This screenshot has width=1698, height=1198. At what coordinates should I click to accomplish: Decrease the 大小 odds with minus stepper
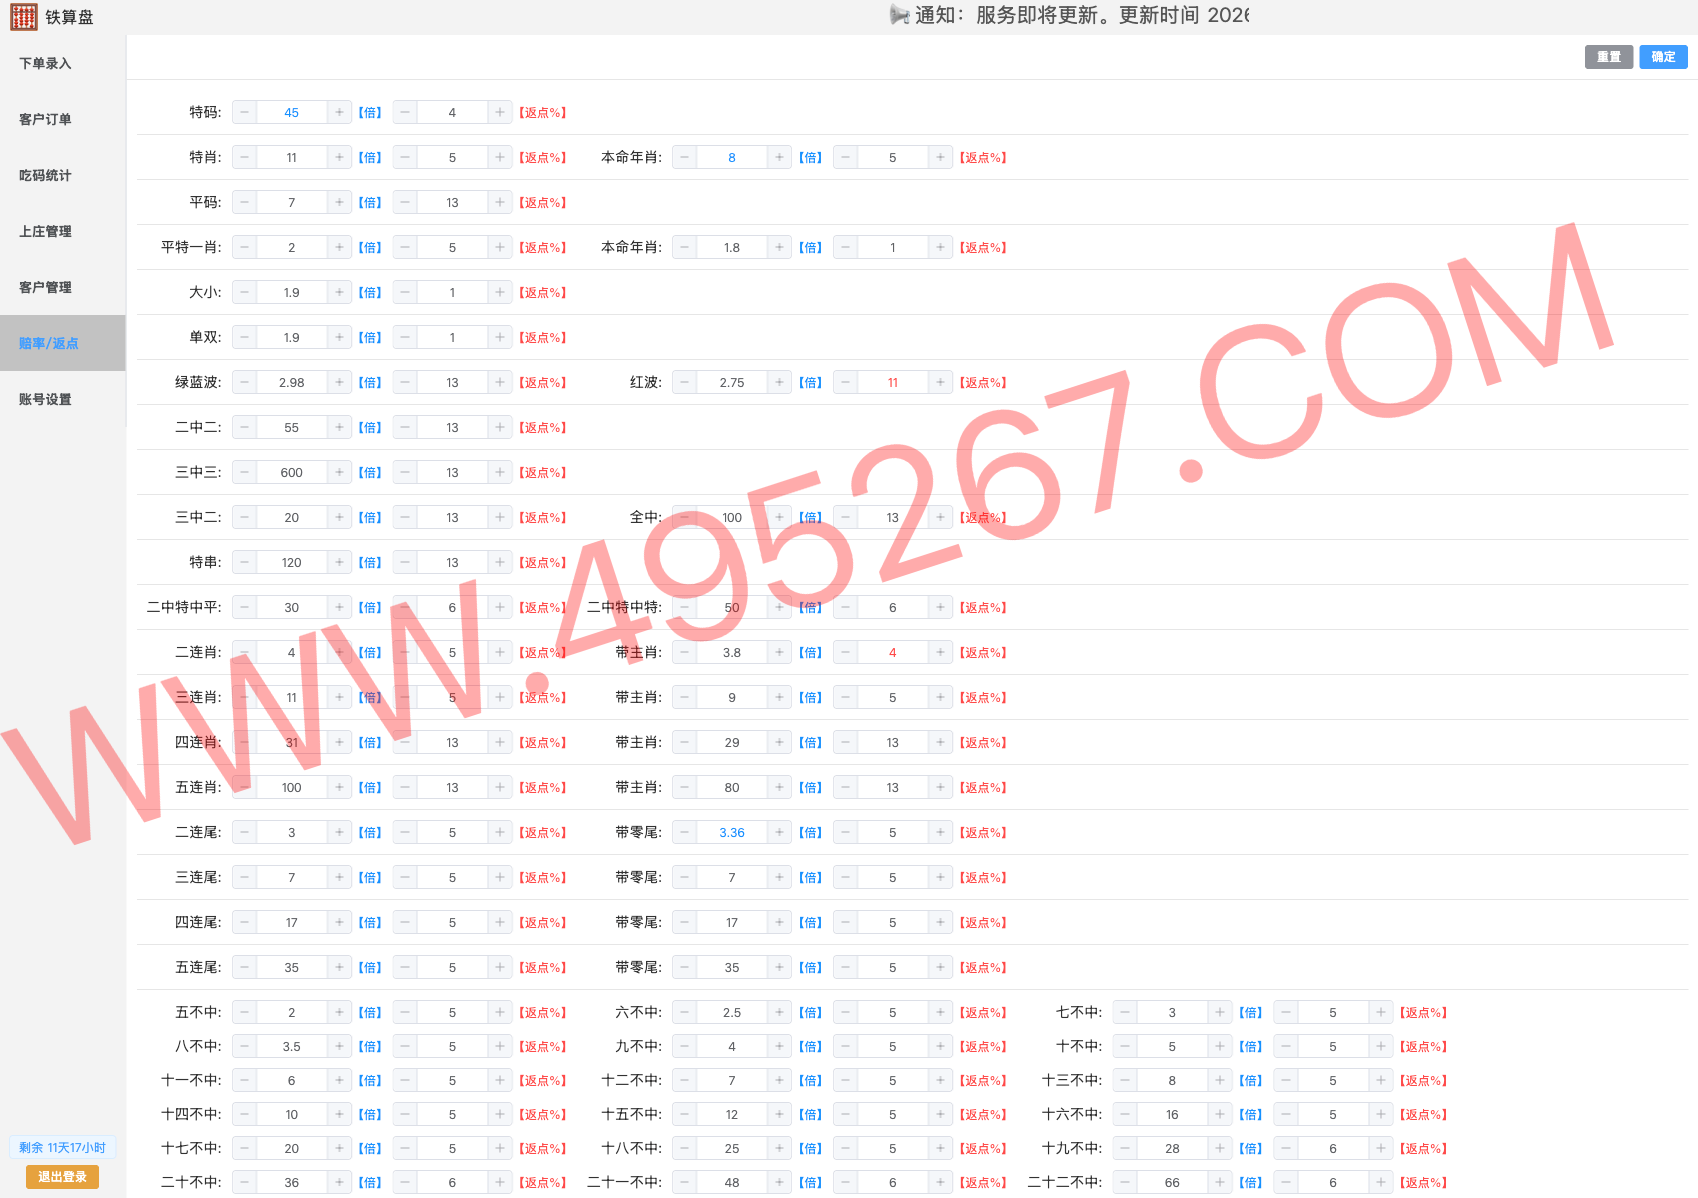pyautogui.click(x=244, y=291)
